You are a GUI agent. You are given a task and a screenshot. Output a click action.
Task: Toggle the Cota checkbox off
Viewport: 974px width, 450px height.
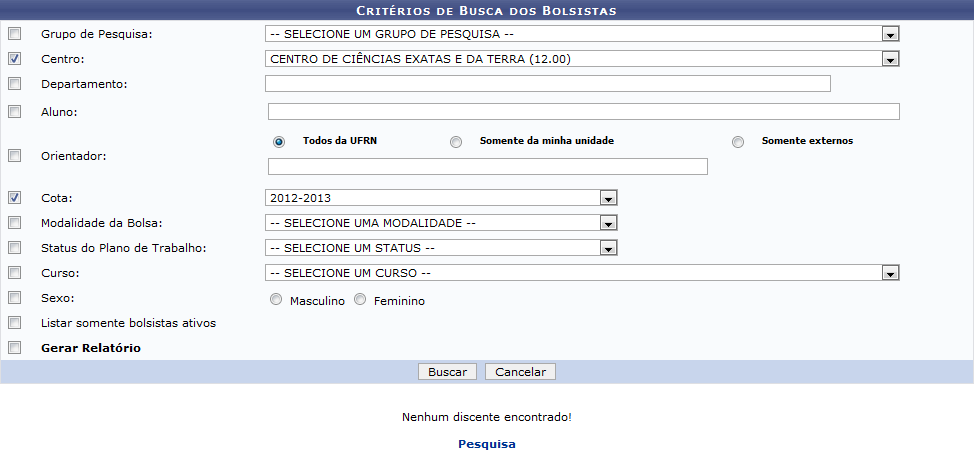14,198
